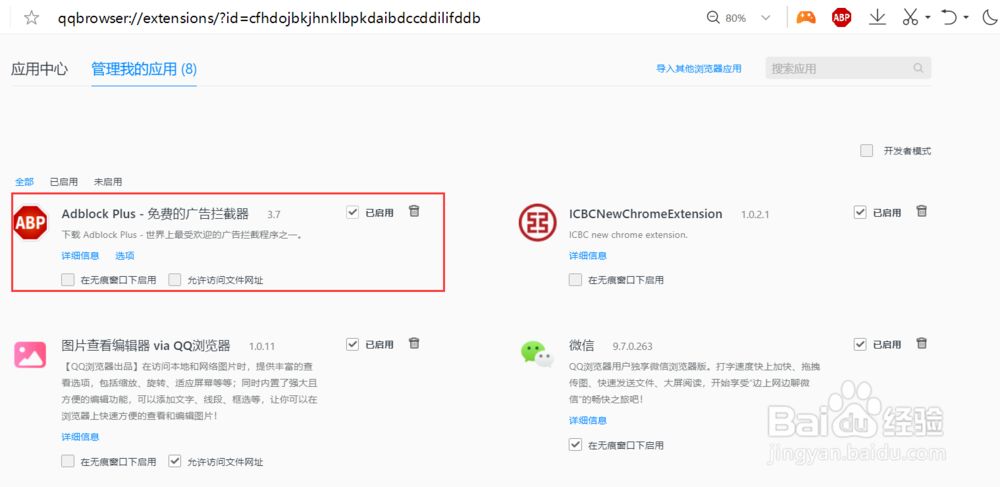Click the 微信 WeChat logo icon
Viewport: 1000px width, 487px height.
[x=537, y=353]
